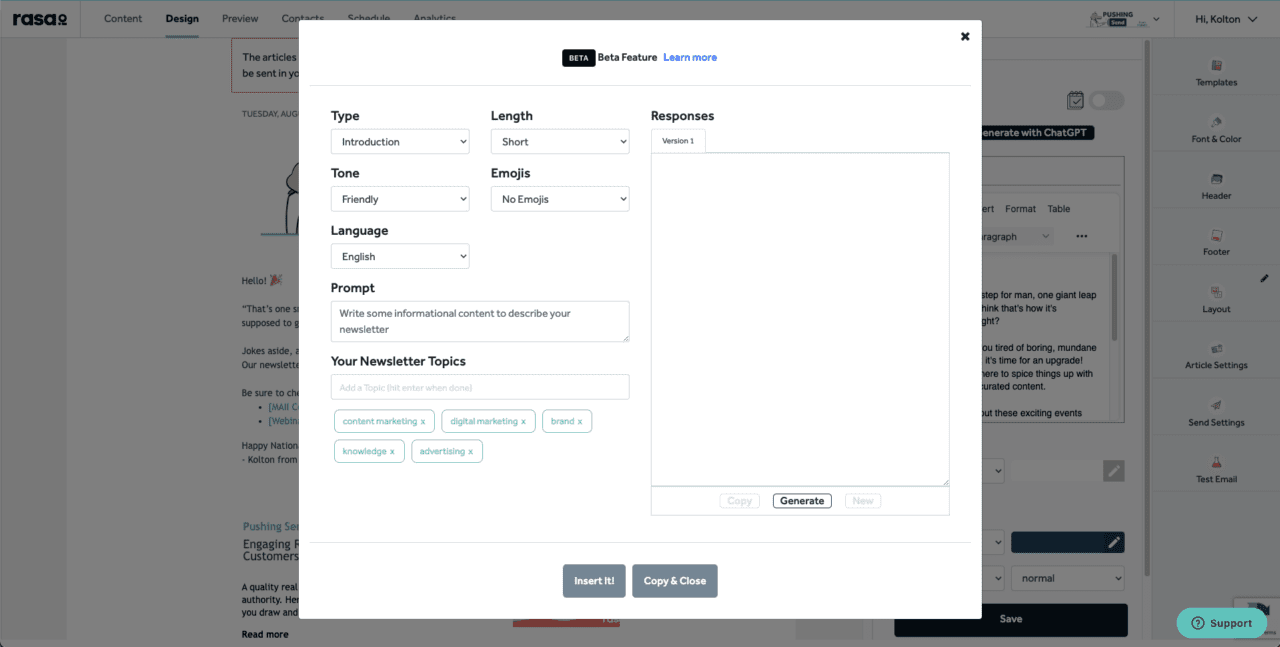Open the Test Email tool
1280x647 pixels.
[x=1215, y=468]
